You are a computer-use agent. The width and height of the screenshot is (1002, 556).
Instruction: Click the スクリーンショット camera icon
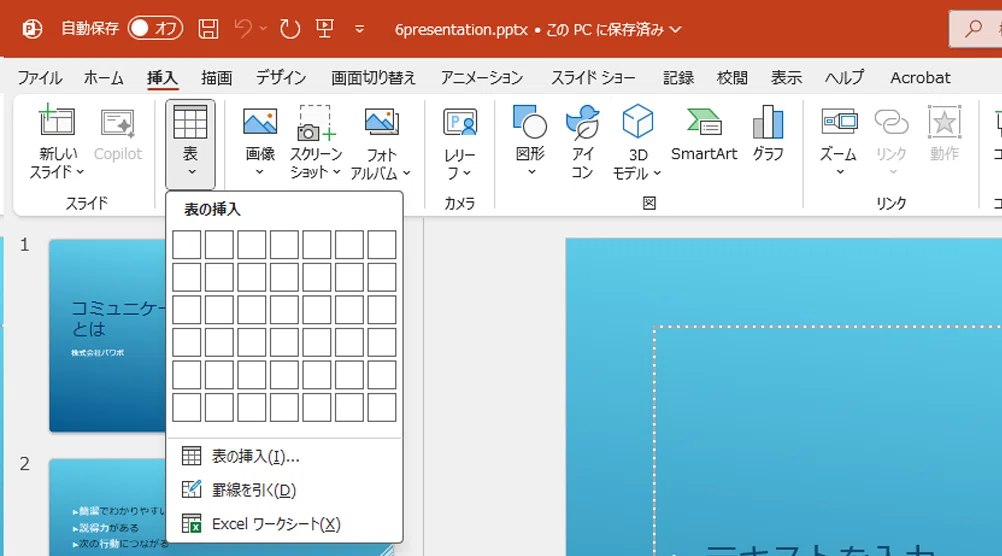(x=316, y=123)
